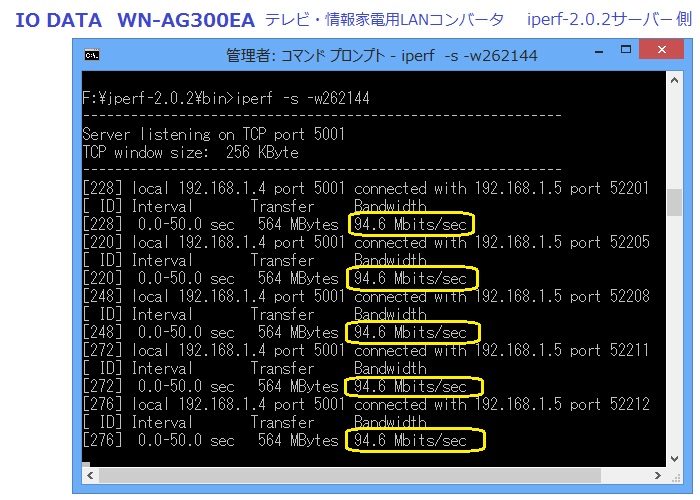Click the connection line with port 52201
Image resolution: width=700 pixels, height=500 pixels.
click(366, 188)
